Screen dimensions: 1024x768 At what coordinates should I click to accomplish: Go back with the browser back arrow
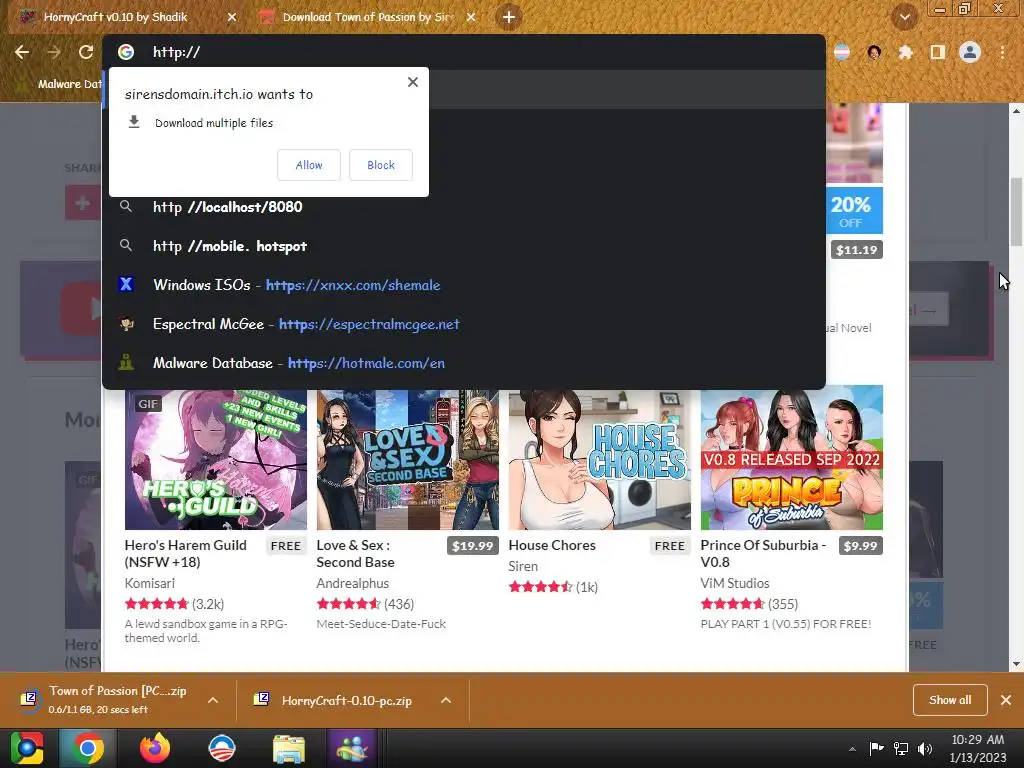(x=22, y=52)
